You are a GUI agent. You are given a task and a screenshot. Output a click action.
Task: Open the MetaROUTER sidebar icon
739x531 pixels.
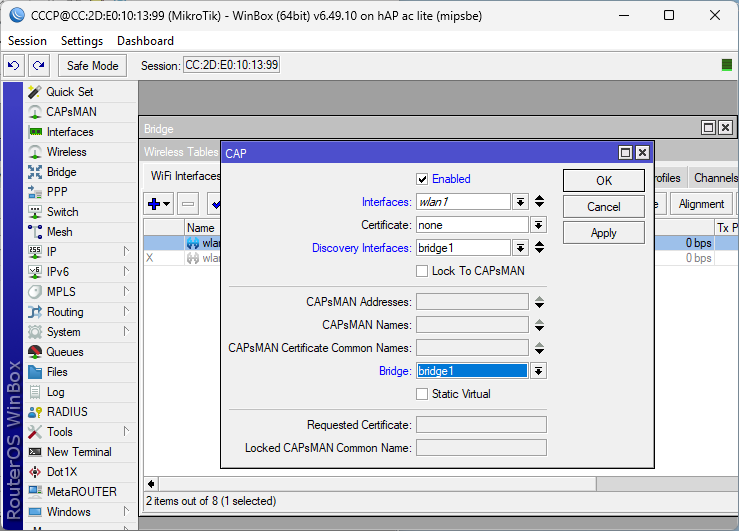[35, 492]
